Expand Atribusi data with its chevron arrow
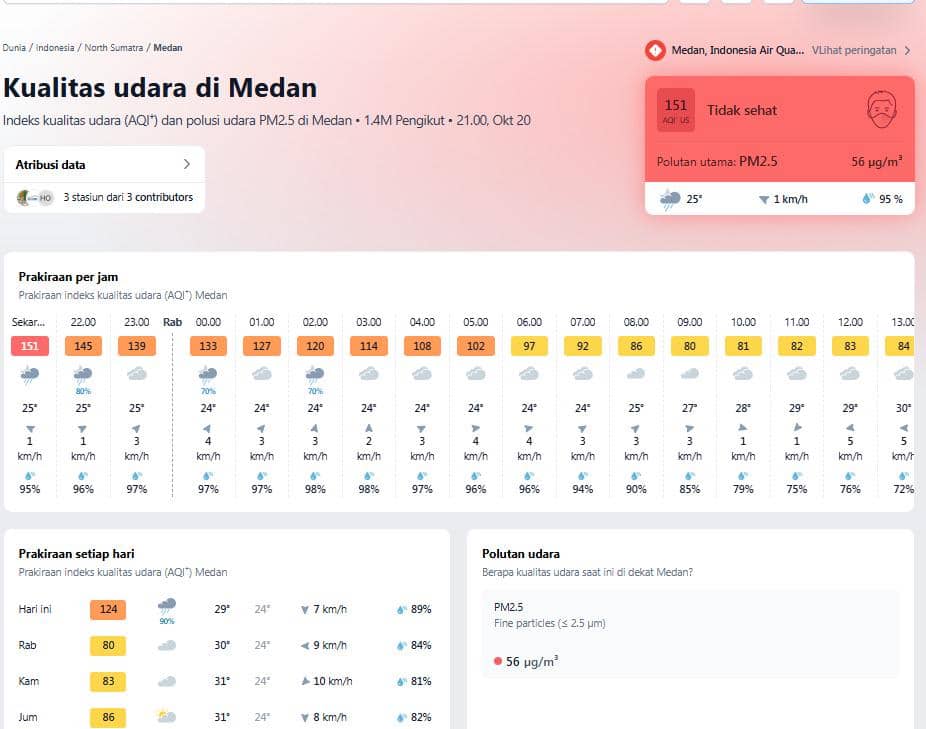Image resolution: width=926 pixels, height=729 pixels. click(187, 164)
